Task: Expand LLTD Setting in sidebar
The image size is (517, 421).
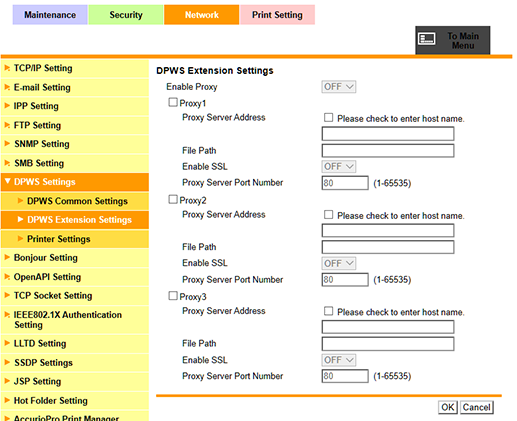Action: [x=75, y=344]
